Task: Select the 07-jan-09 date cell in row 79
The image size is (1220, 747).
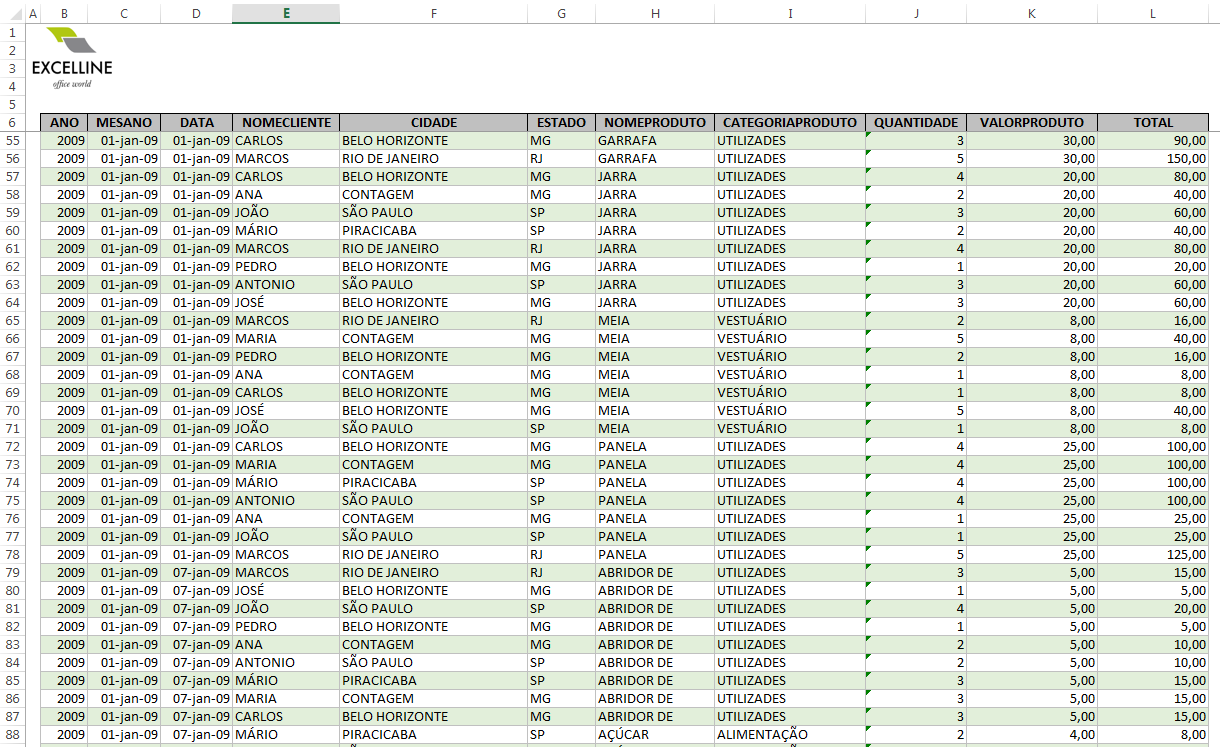Action: click(196, 572)
